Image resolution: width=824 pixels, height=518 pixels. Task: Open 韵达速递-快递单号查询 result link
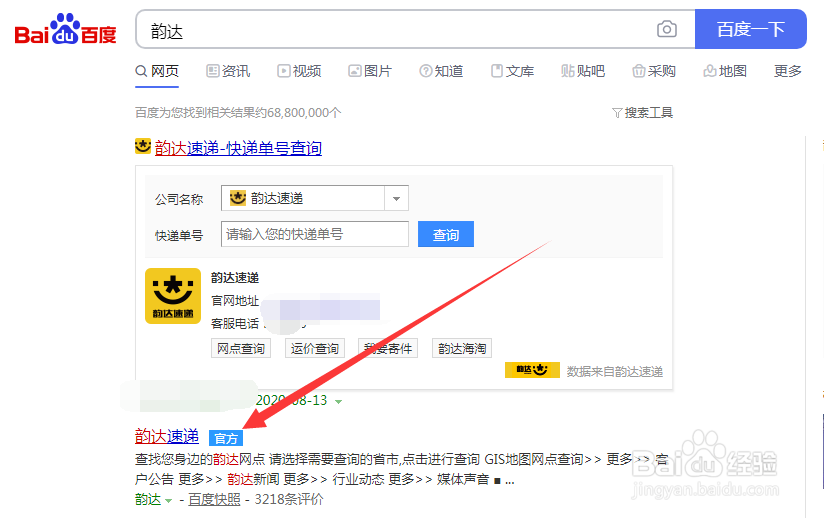(238, 148)
